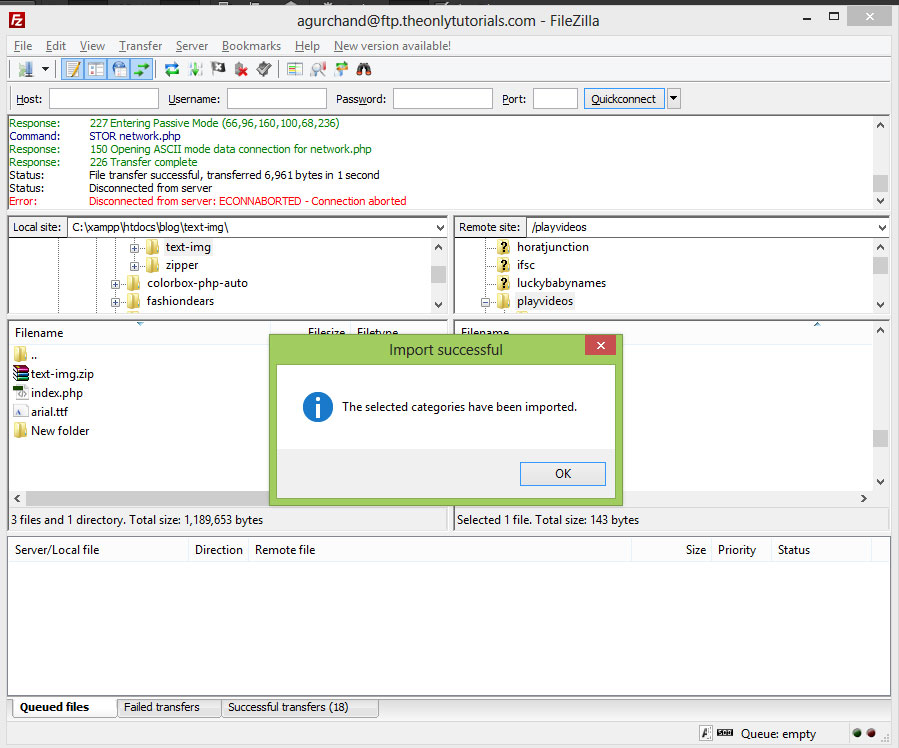Select the ifsc remote folder
Image resolution: width=899 pixels, height=748 pixels.
[x=526, y=265]
